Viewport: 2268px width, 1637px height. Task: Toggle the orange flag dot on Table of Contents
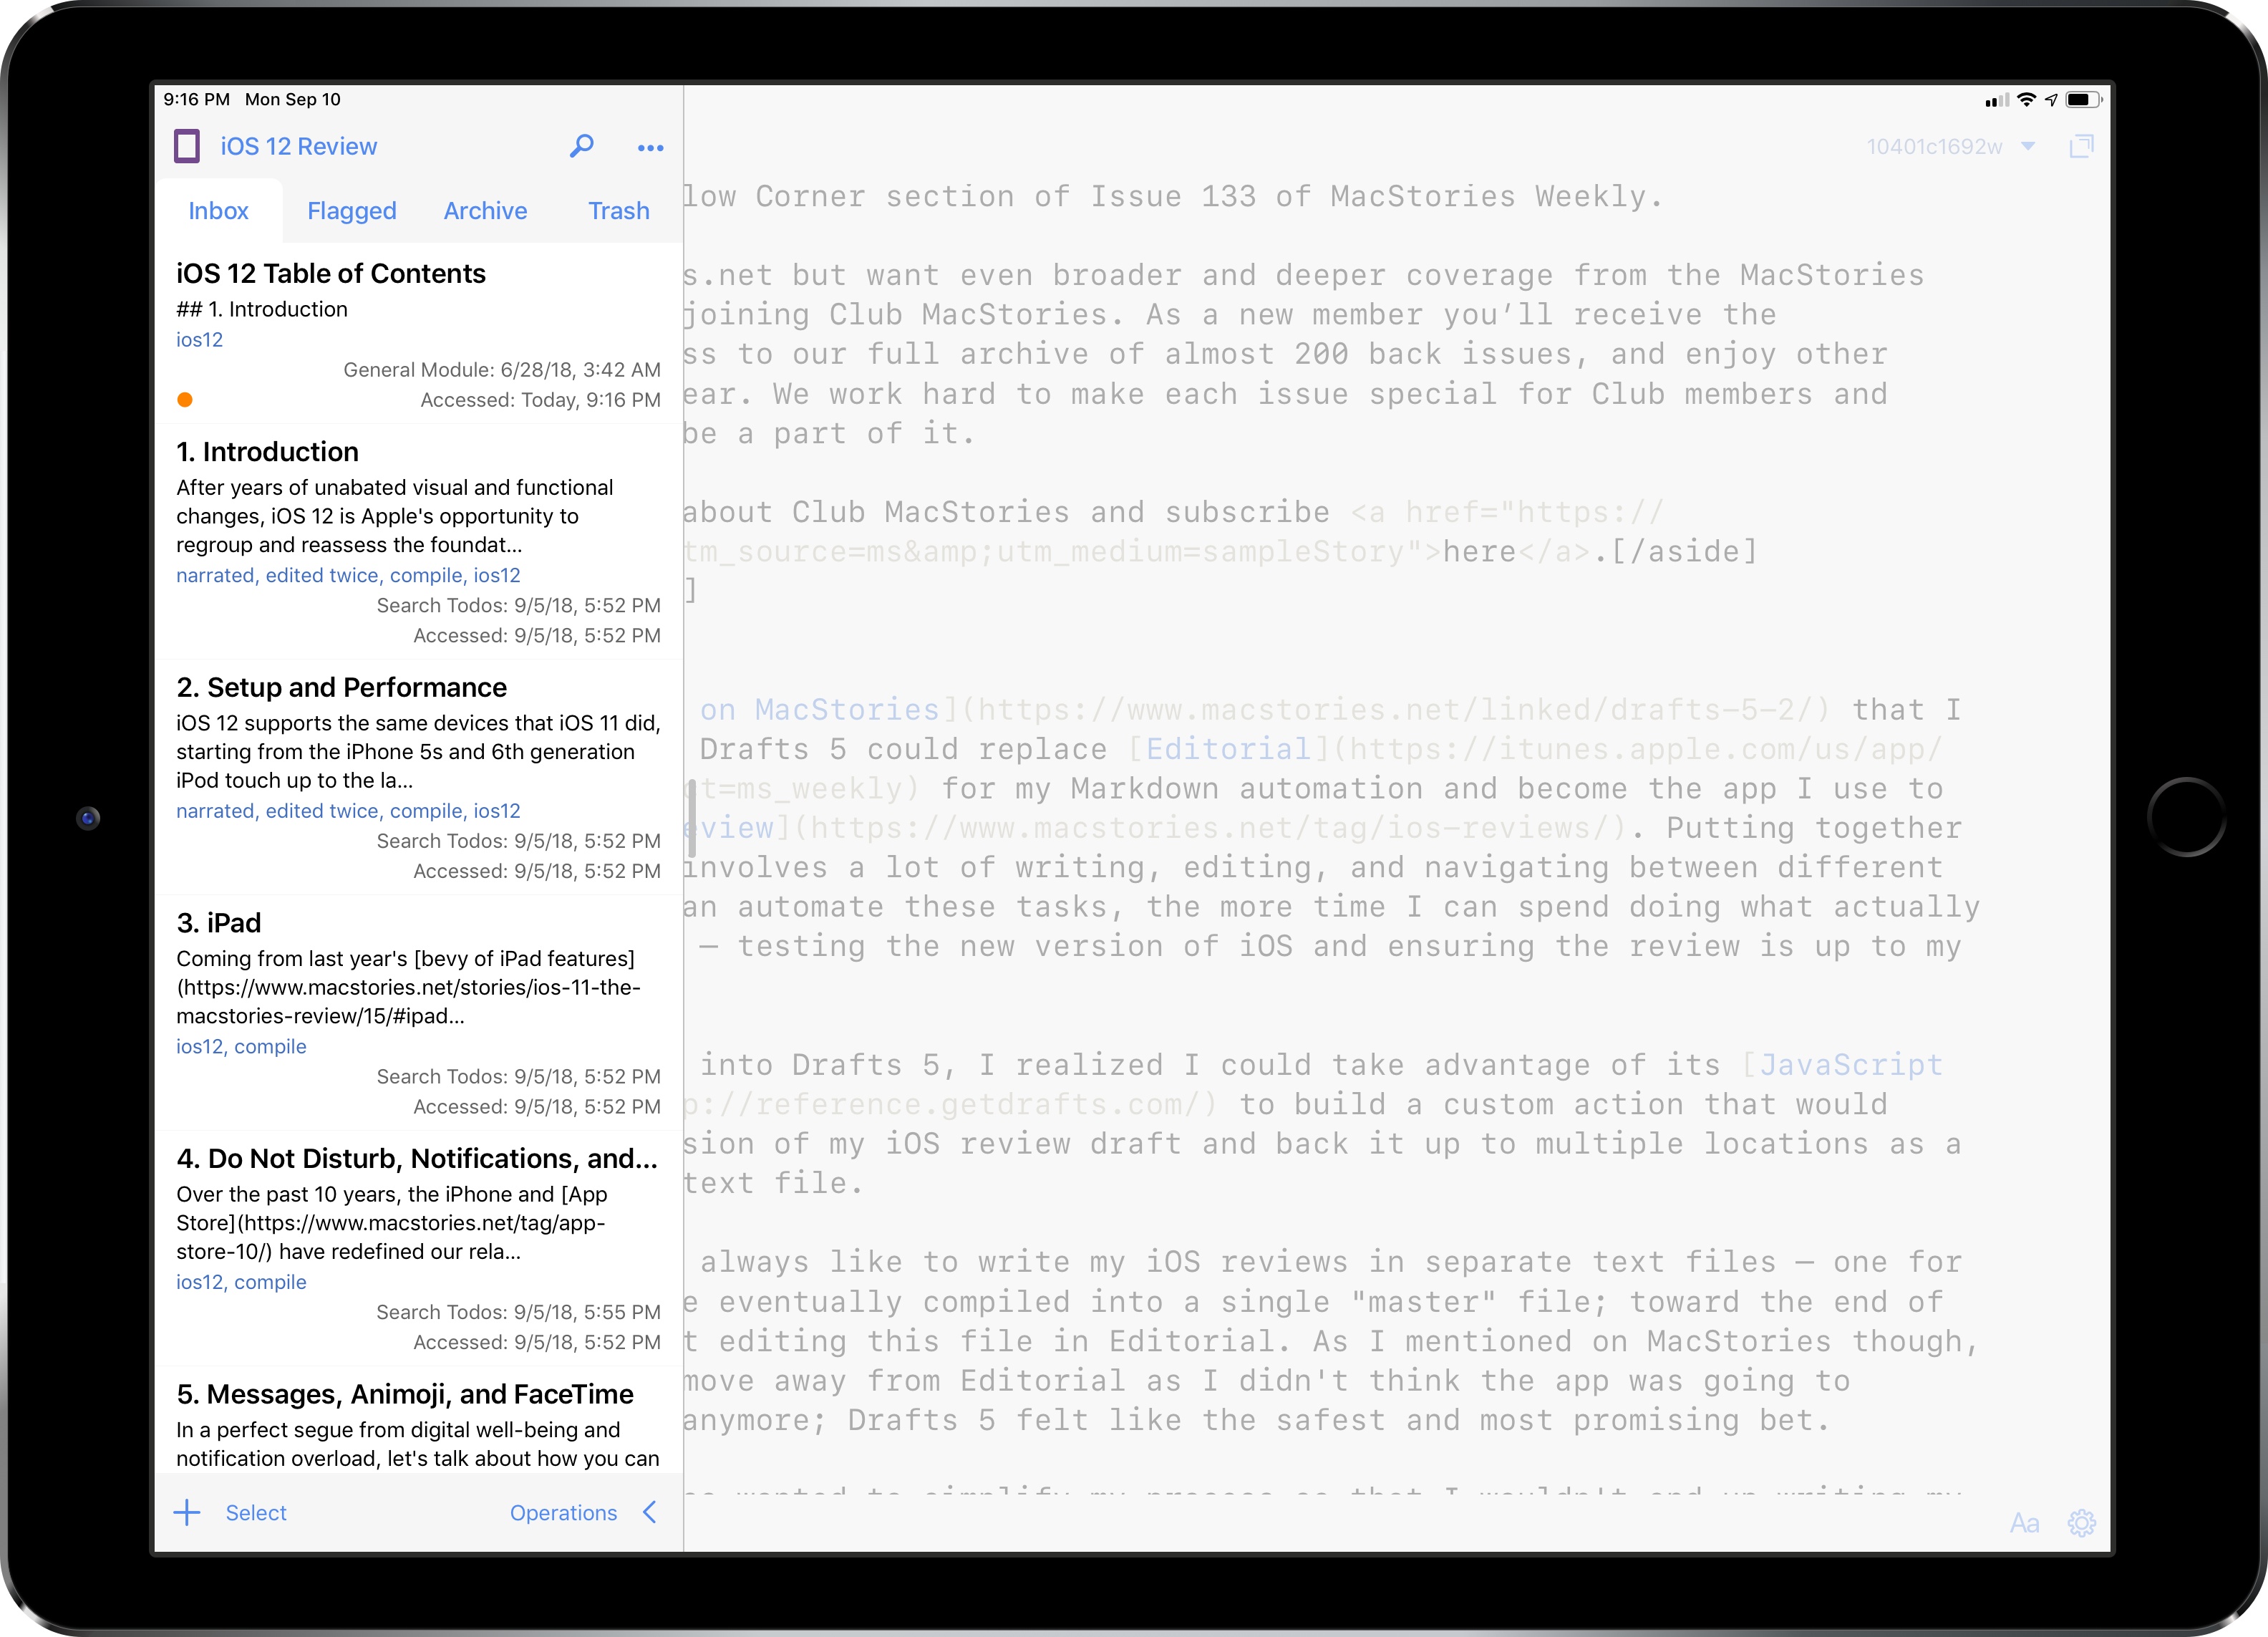[x=185, y=400]
